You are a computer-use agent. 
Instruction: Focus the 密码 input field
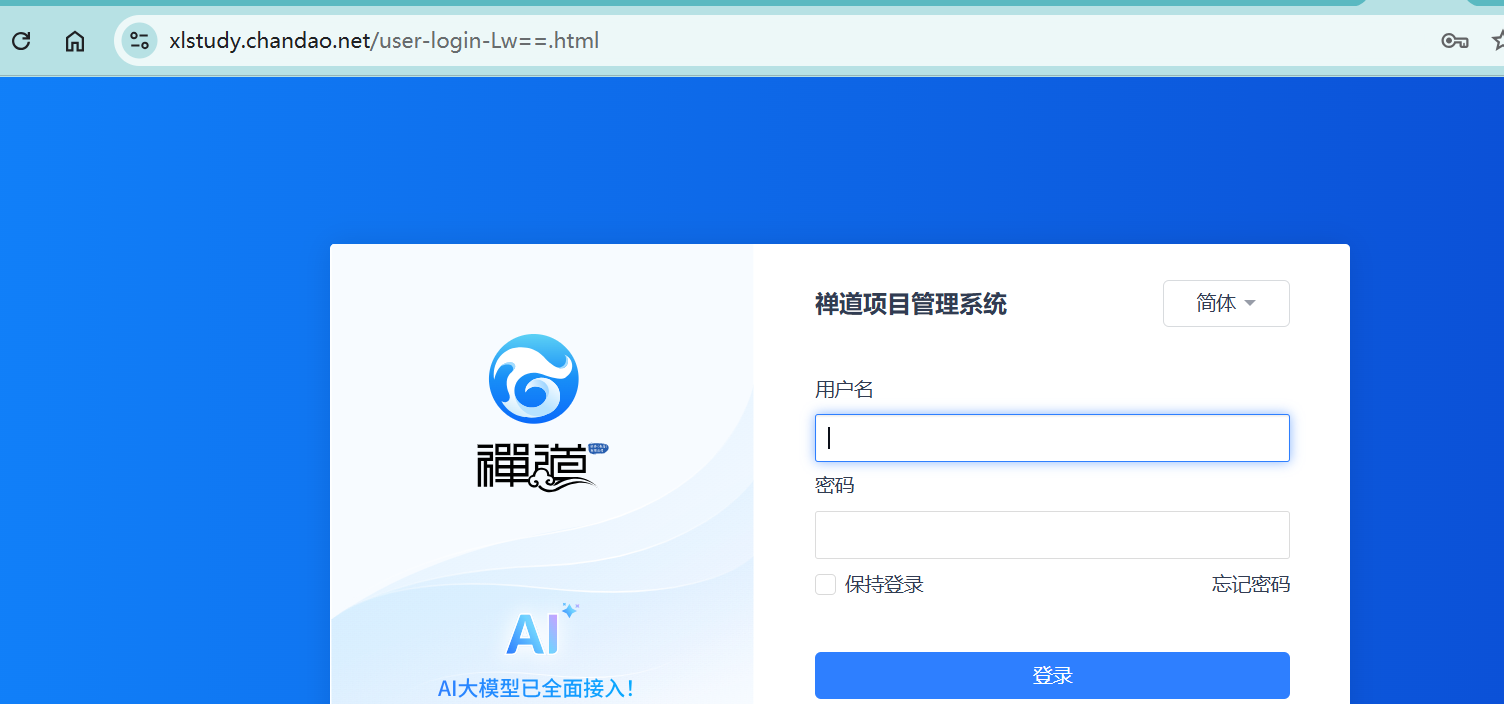[x=1052, y=535]
